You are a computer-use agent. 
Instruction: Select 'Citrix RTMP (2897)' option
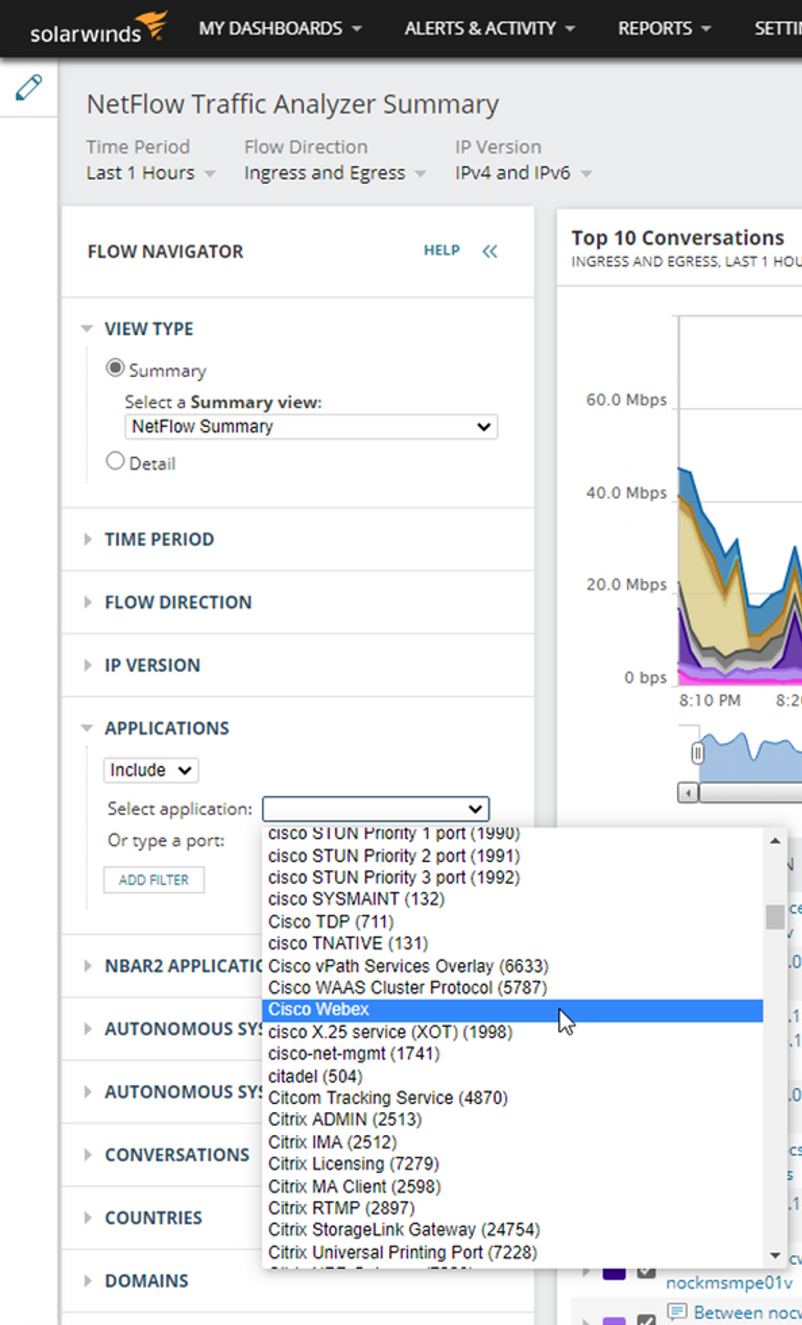point(513,1208)
